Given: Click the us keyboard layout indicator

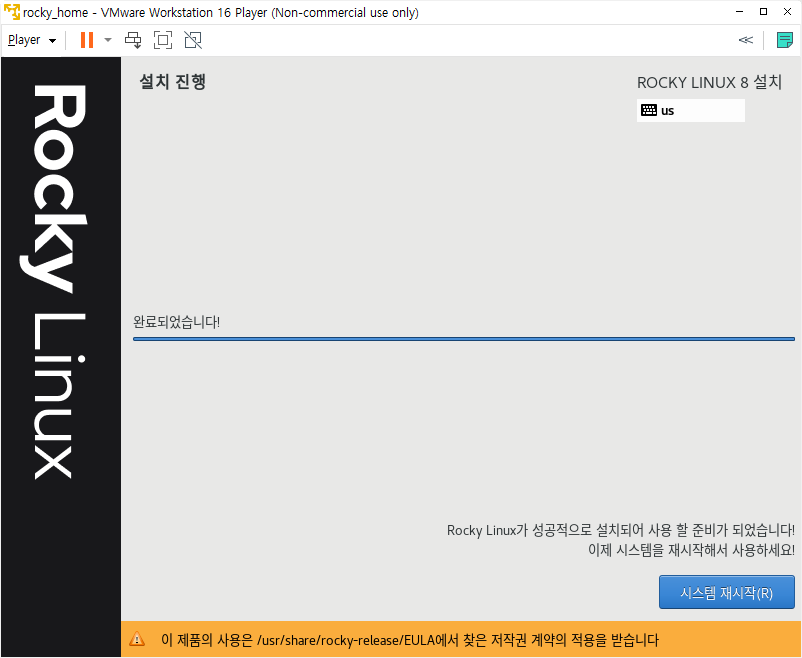Looking at the screenshot, I should click(x=690, y=111).
